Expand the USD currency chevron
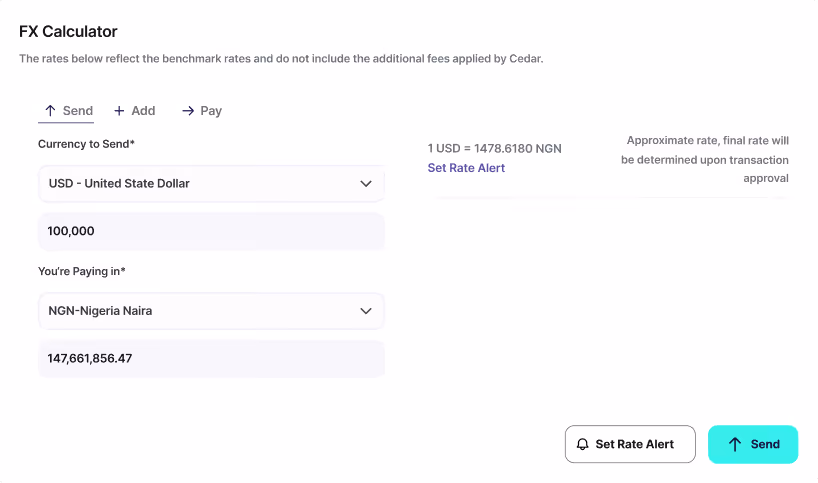This screenshot has width=818, height=483. pos(366,184)
